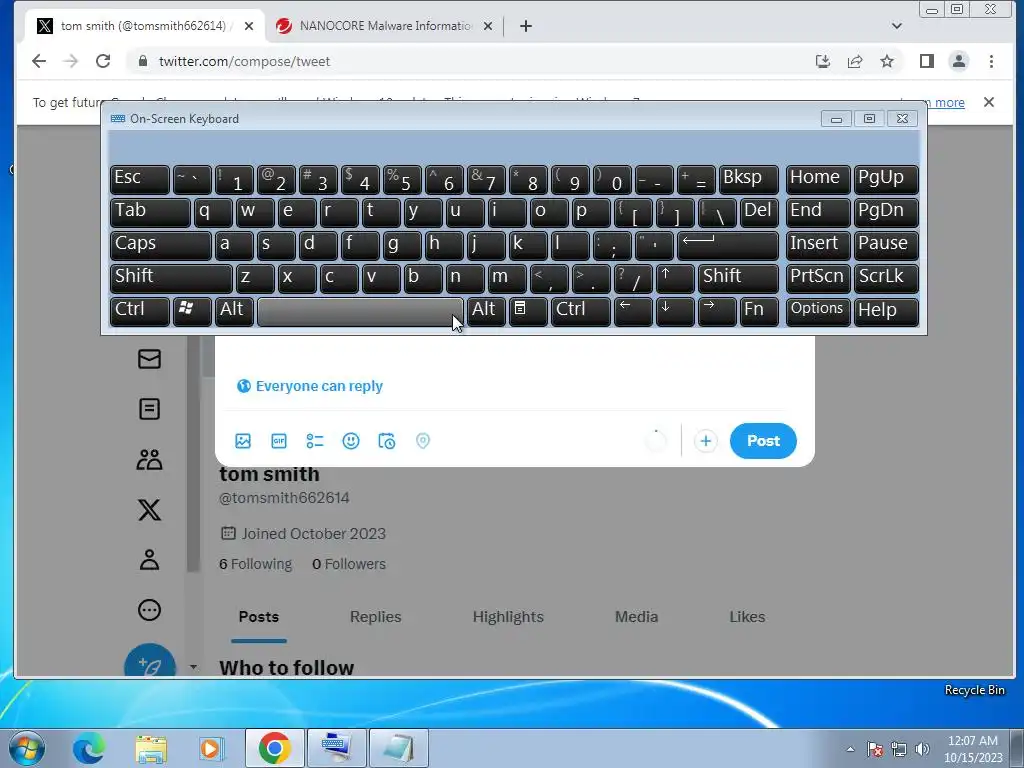Dismiss the Chrome update info bar
Screen dimensions: 1024x768
(x=989, y=102)
